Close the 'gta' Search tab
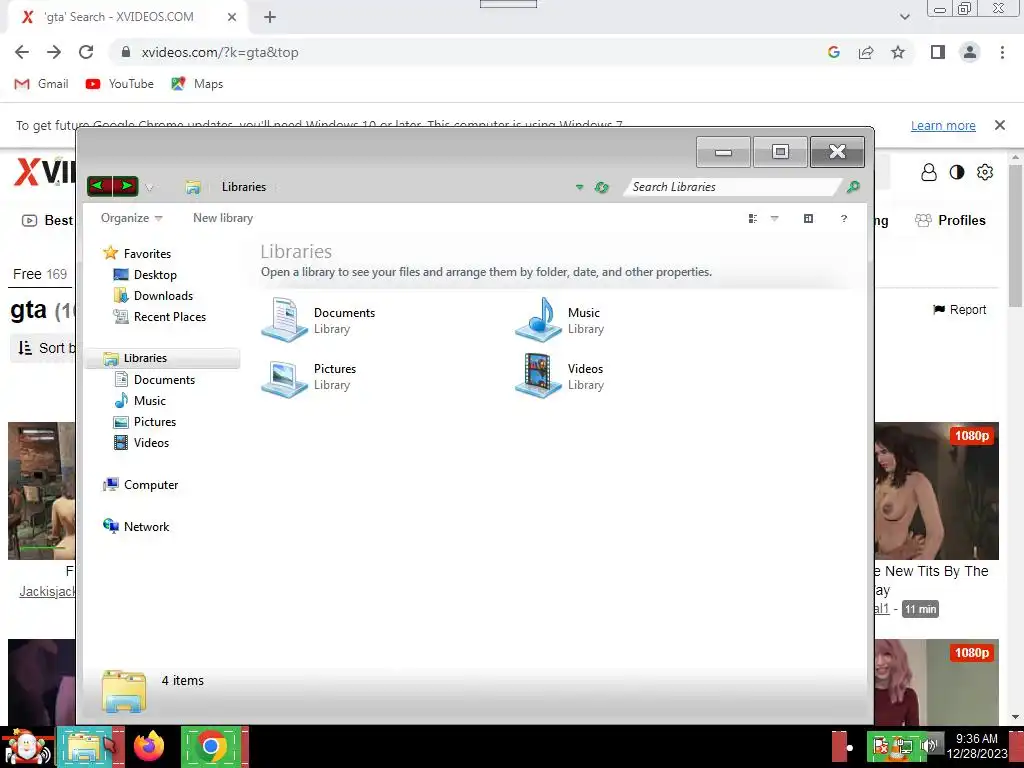Screen dimensions: 1024x768 coord(232,17)
